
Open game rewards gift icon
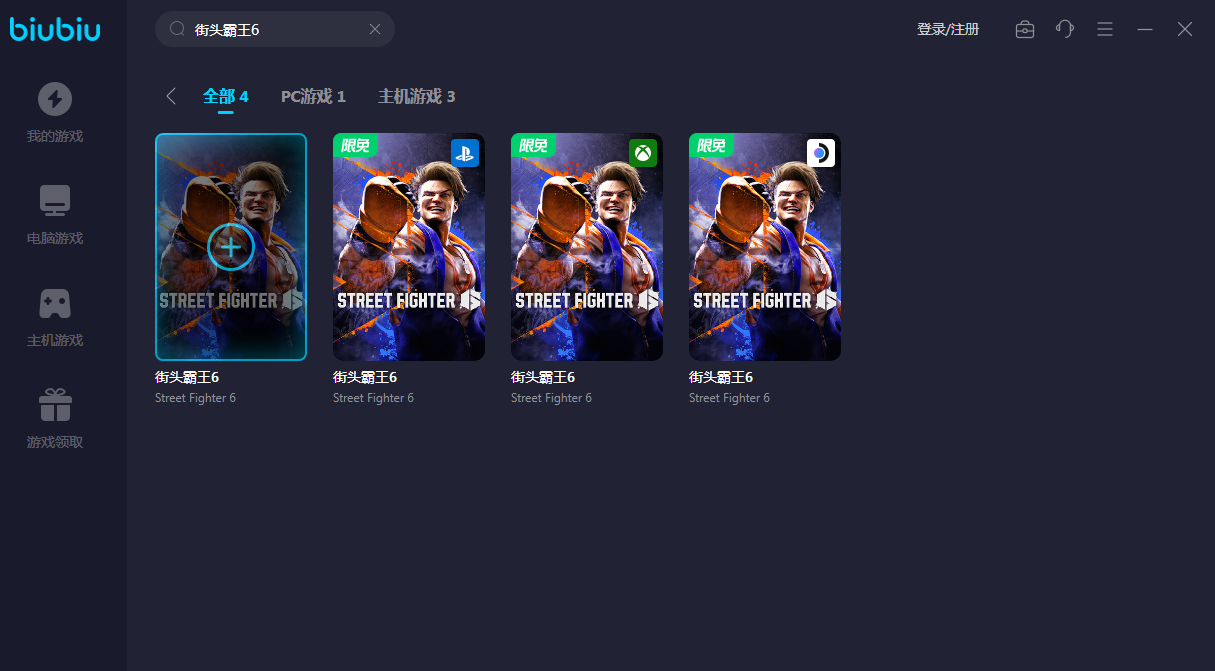point(55,405)
